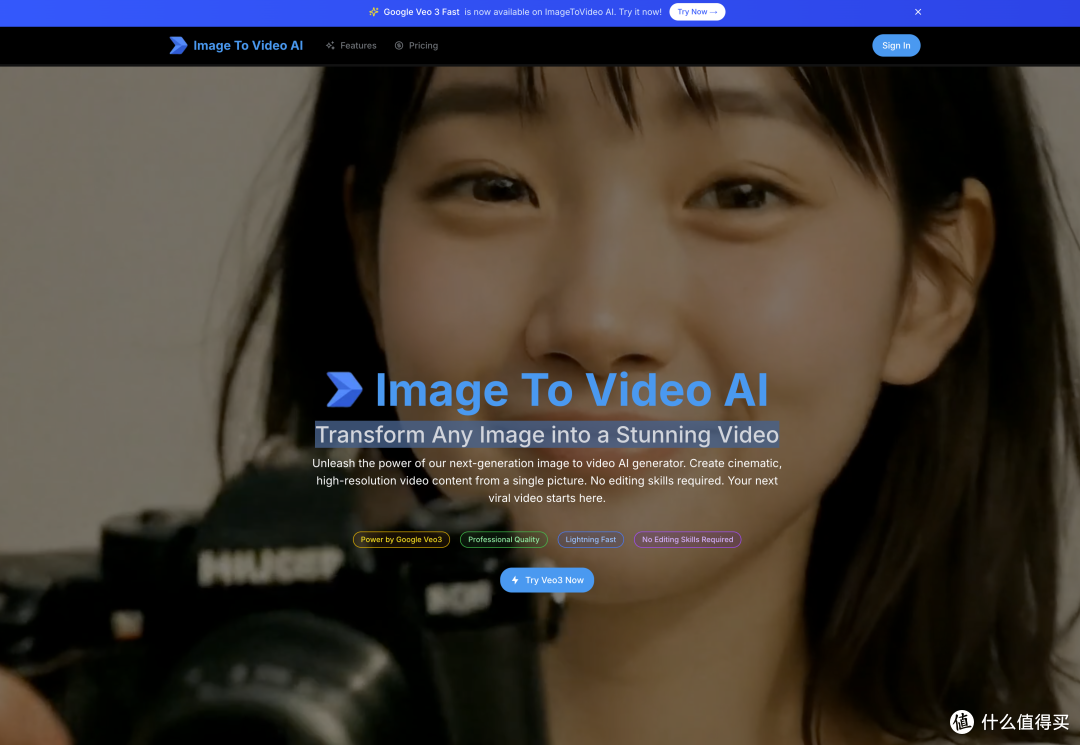This screenshot has height=745, width=1080.
Task: Click the Lightning Fast badge
Action: 590,540
